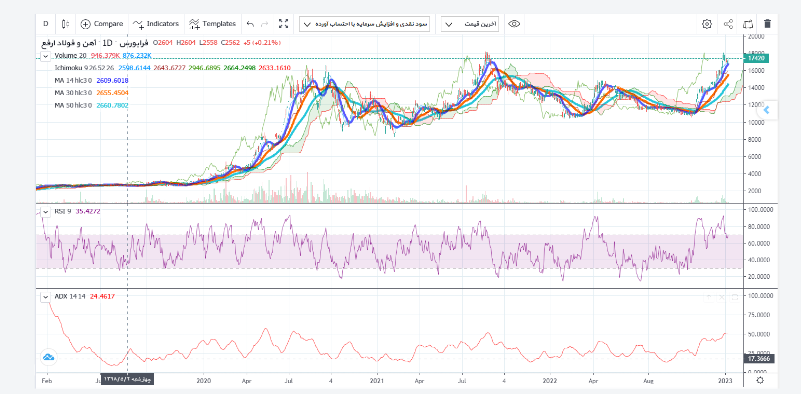Image resolution: width=801 pixels, height=394 pixels.
Task: Click the 2022 label on time axis
Action: click(550, 381)
